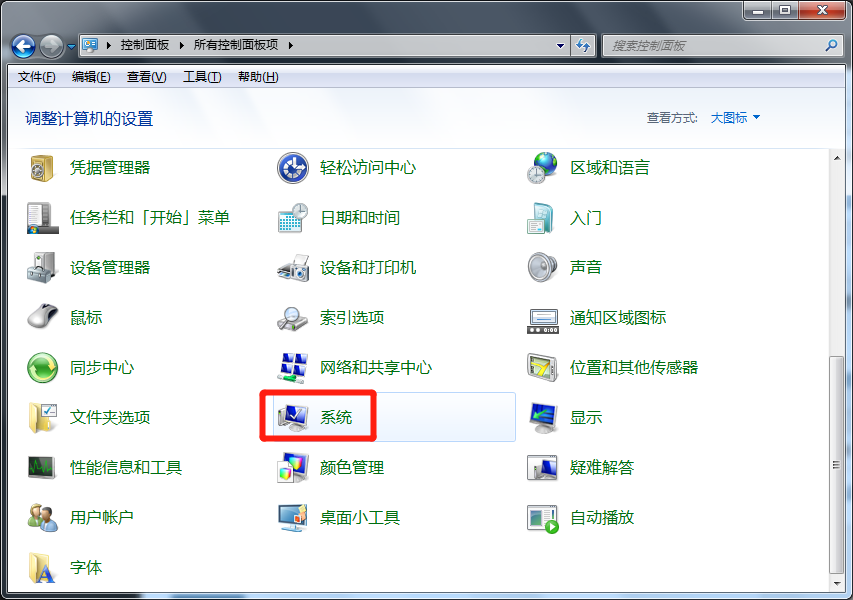Open the 帮助(H) menu

coord(258,77)
